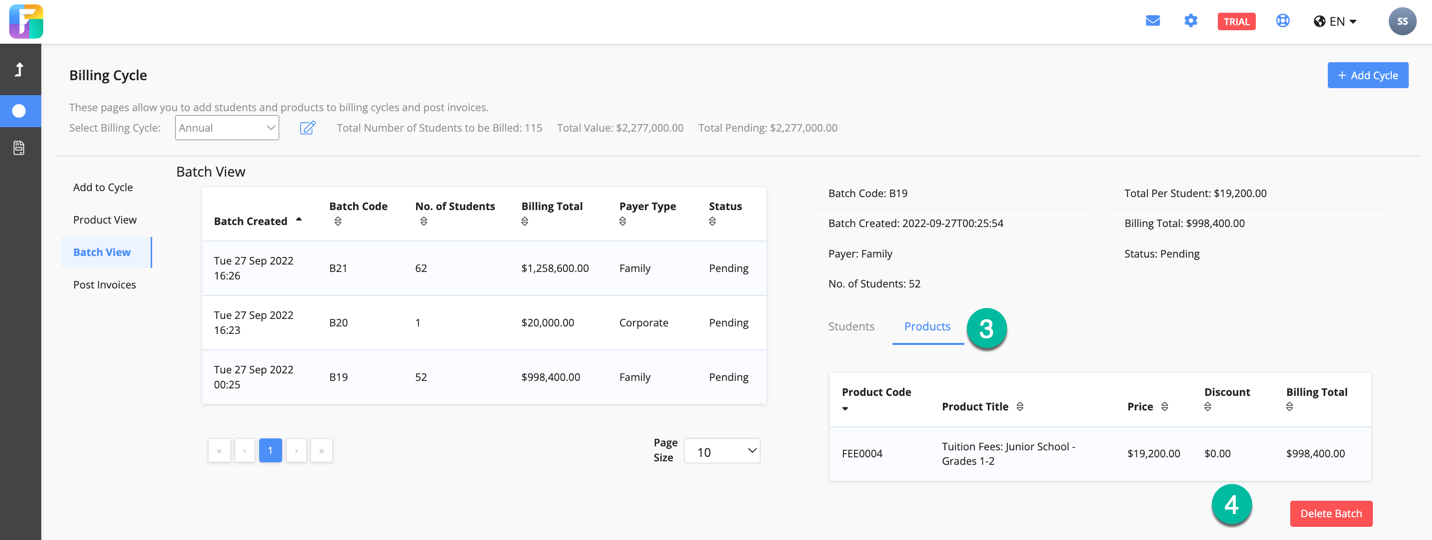Select the B20 Corporate batch row
Image resolution: width=1432 pixels, height=540 pixels.
coord(484,323)
